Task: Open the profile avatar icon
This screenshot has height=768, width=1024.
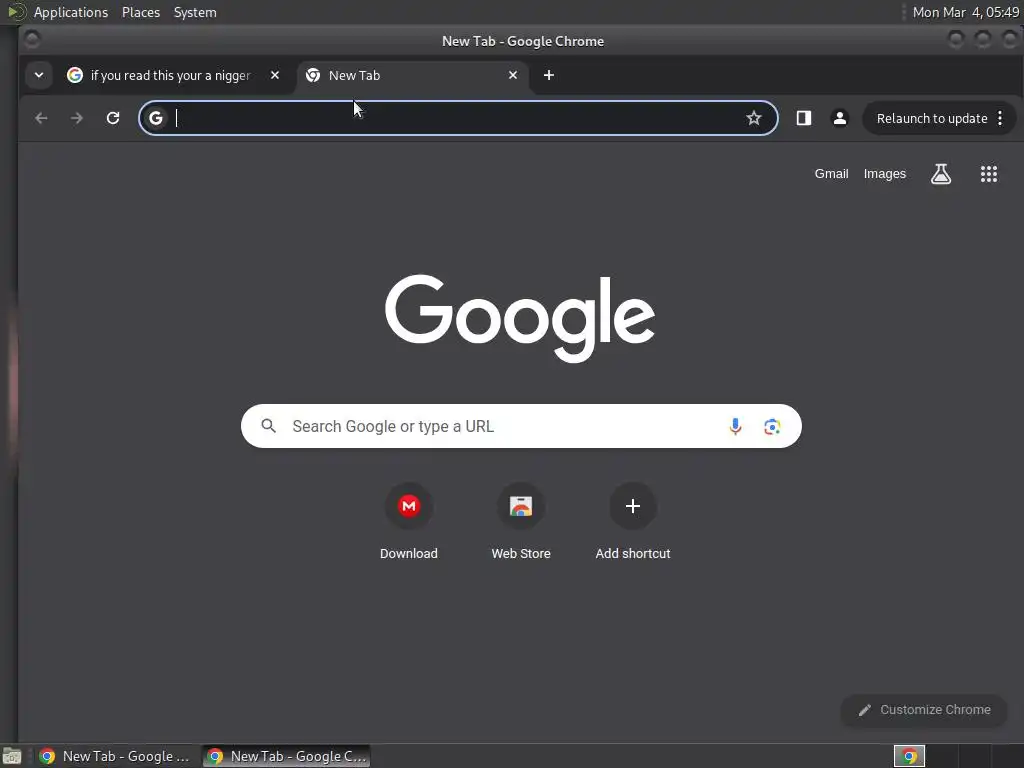Action: 840,118
